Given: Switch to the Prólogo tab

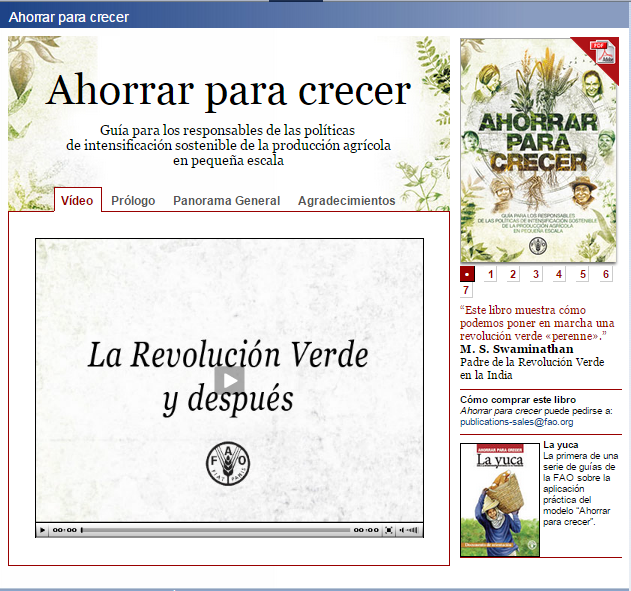Looking at the screenshot, I should pyautogui.click(x=133, y=200).
